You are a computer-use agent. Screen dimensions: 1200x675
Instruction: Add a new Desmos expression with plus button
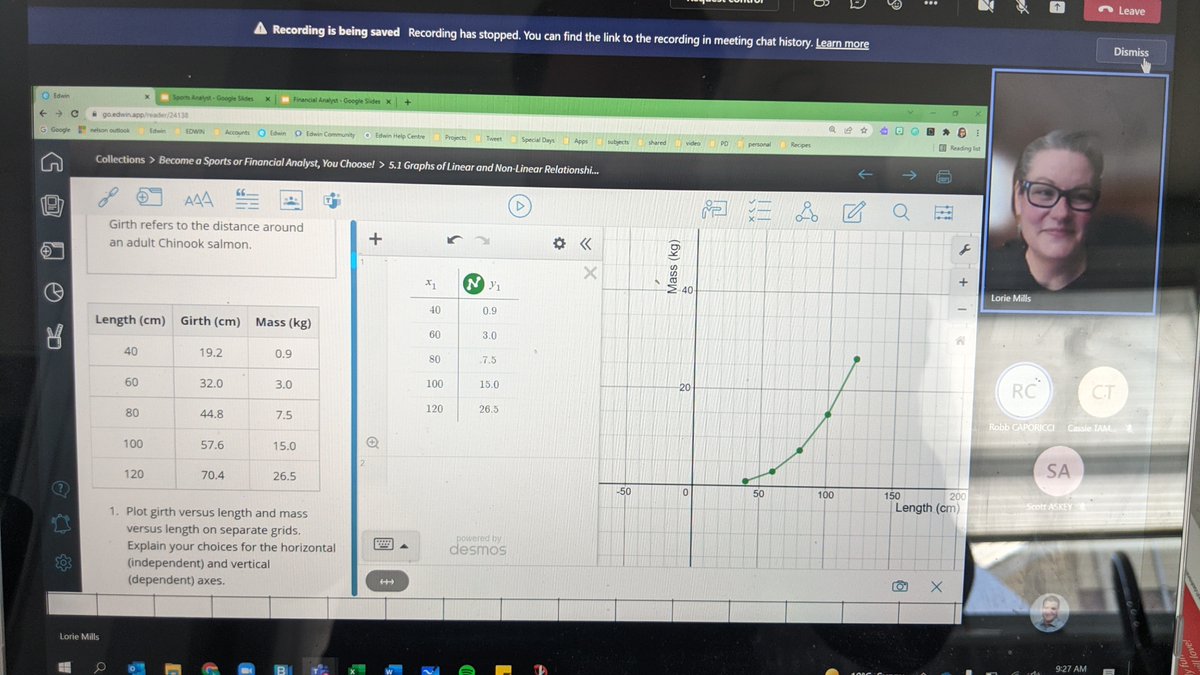(x=375, y=239)
